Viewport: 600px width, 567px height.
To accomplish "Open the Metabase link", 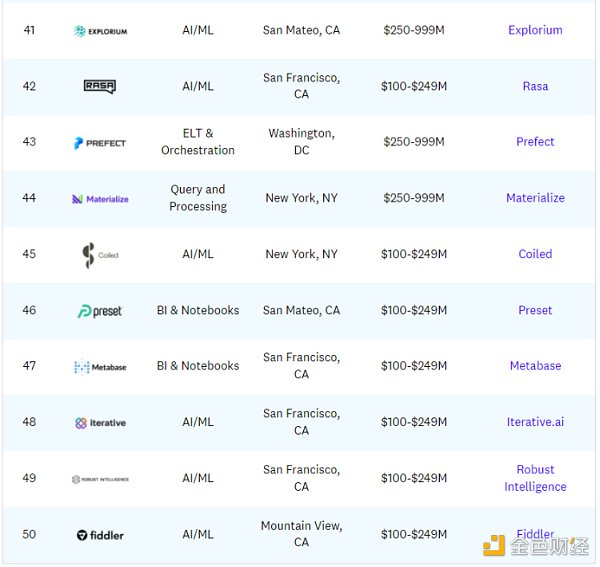I will pyautogui.click(x=535, y=366).
